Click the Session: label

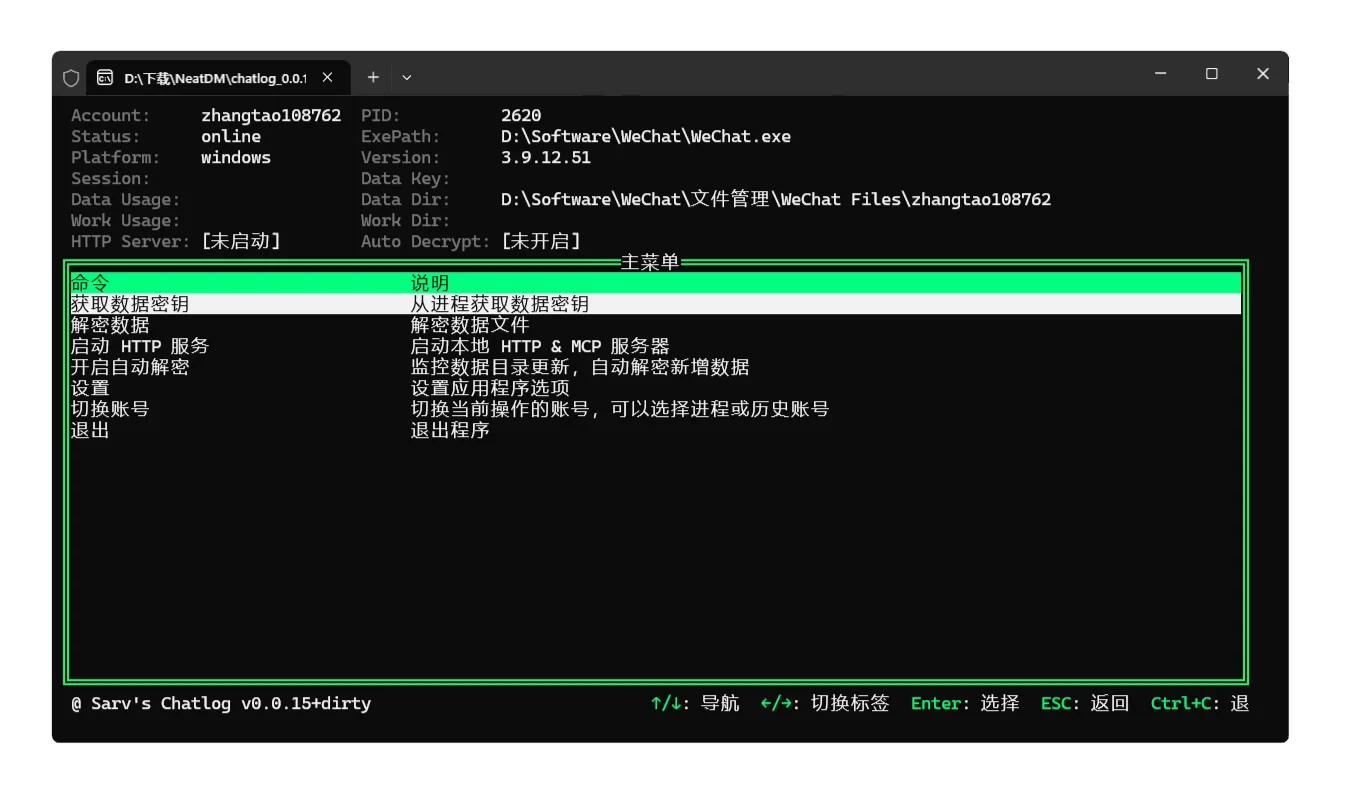pyautogui.click(x=111, y=178)
